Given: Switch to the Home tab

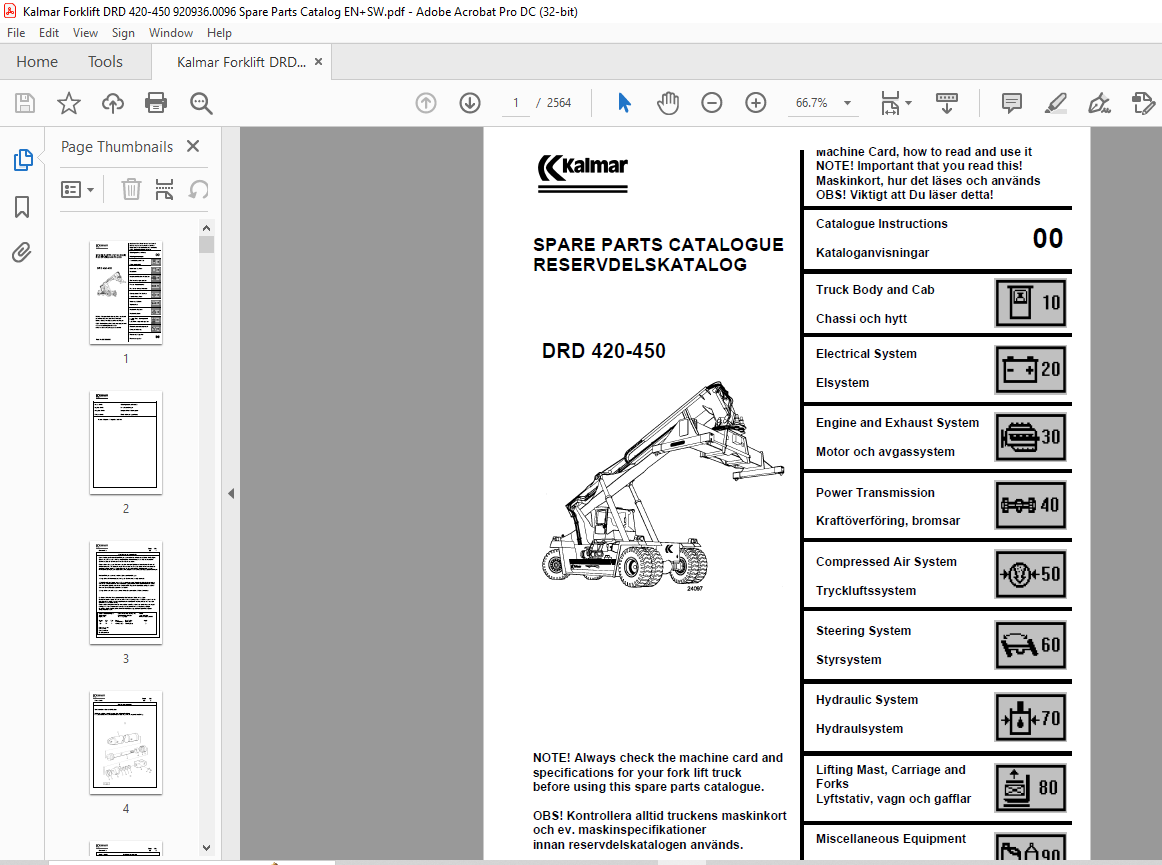Looking at the screenshot, I should pos(37,62).
